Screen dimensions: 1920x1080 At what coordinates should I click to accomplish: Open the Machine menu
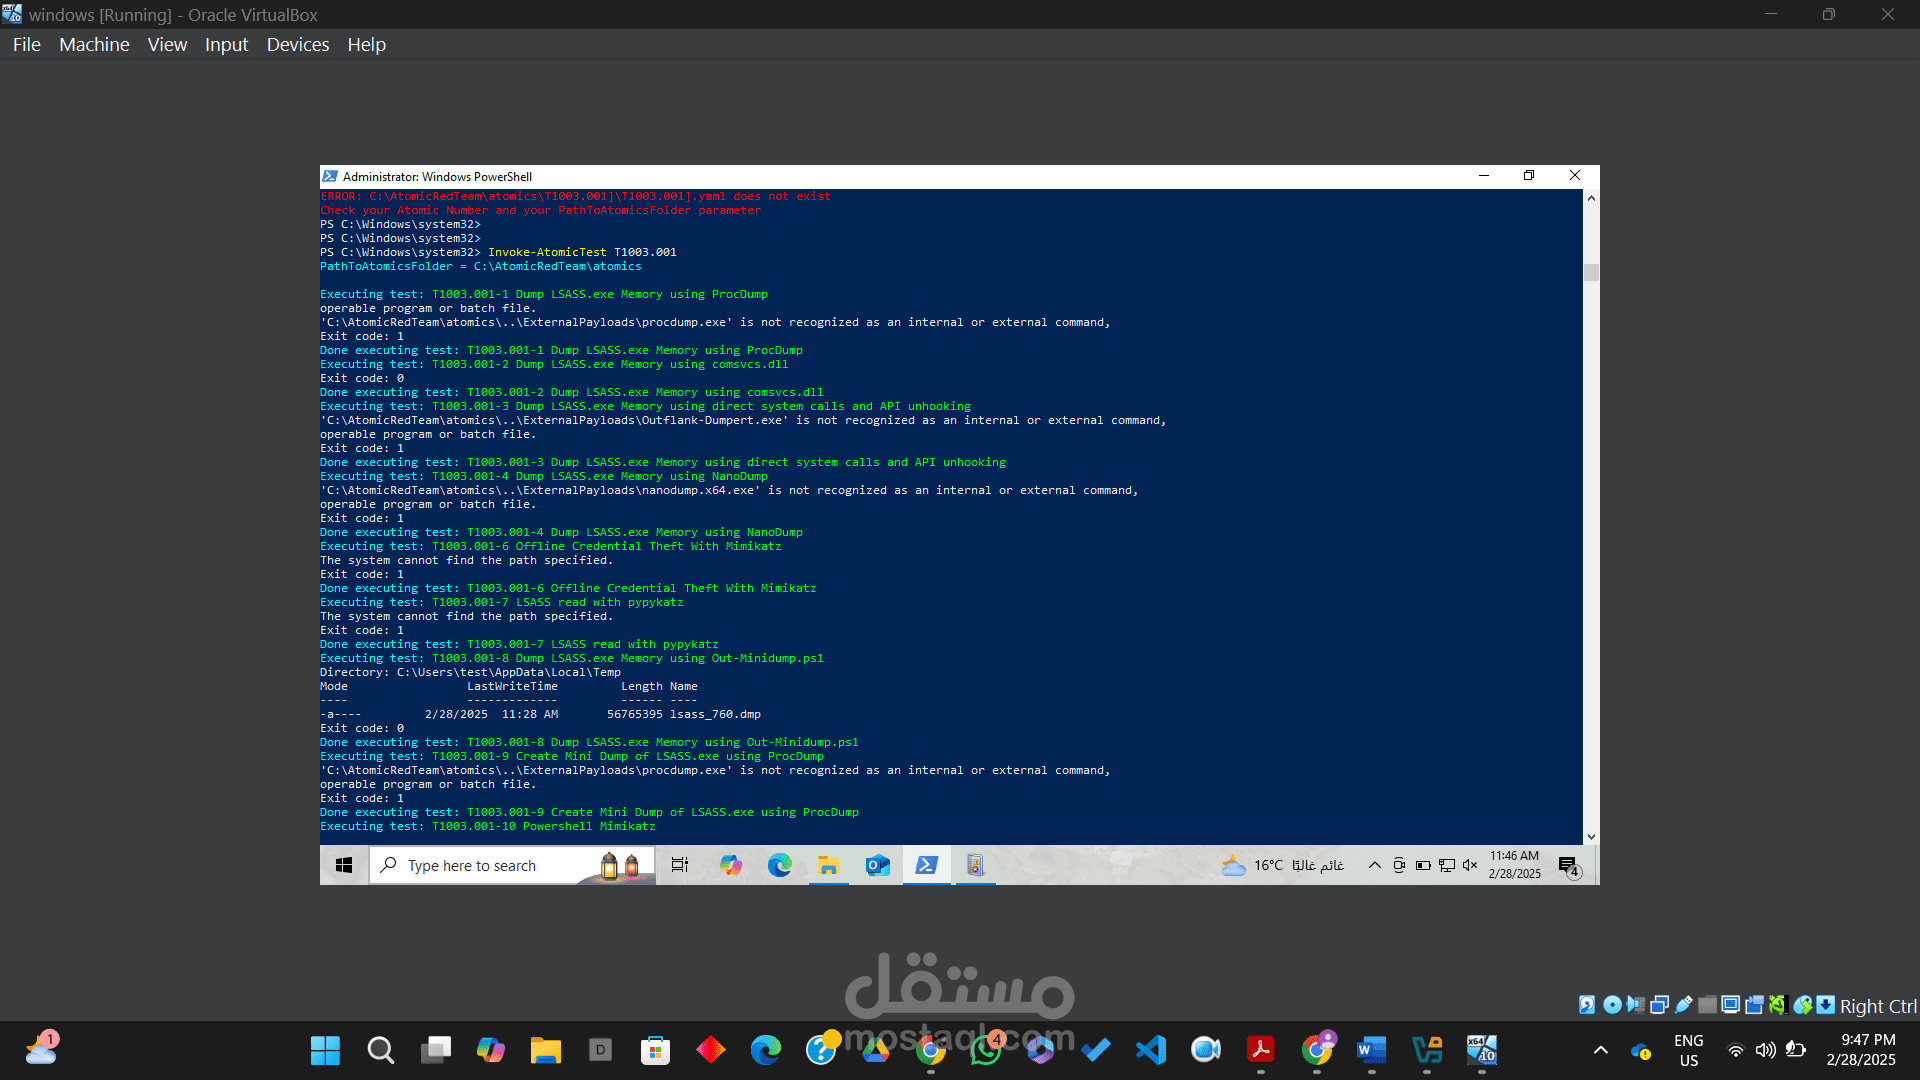(94, 44)
